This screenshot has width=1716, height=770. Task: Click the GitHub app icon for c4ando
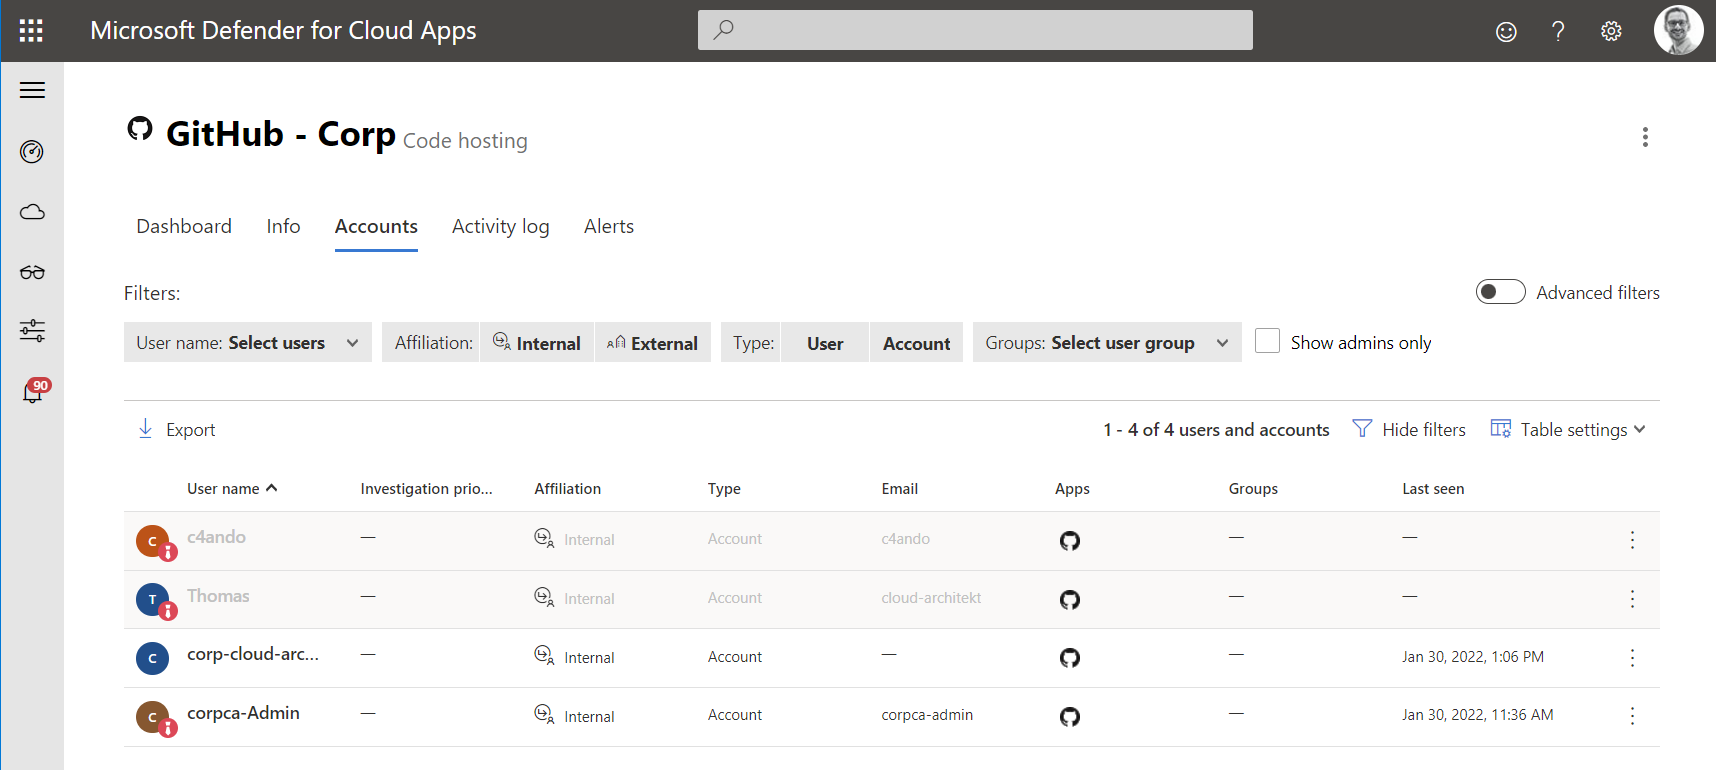[1070, 541]
